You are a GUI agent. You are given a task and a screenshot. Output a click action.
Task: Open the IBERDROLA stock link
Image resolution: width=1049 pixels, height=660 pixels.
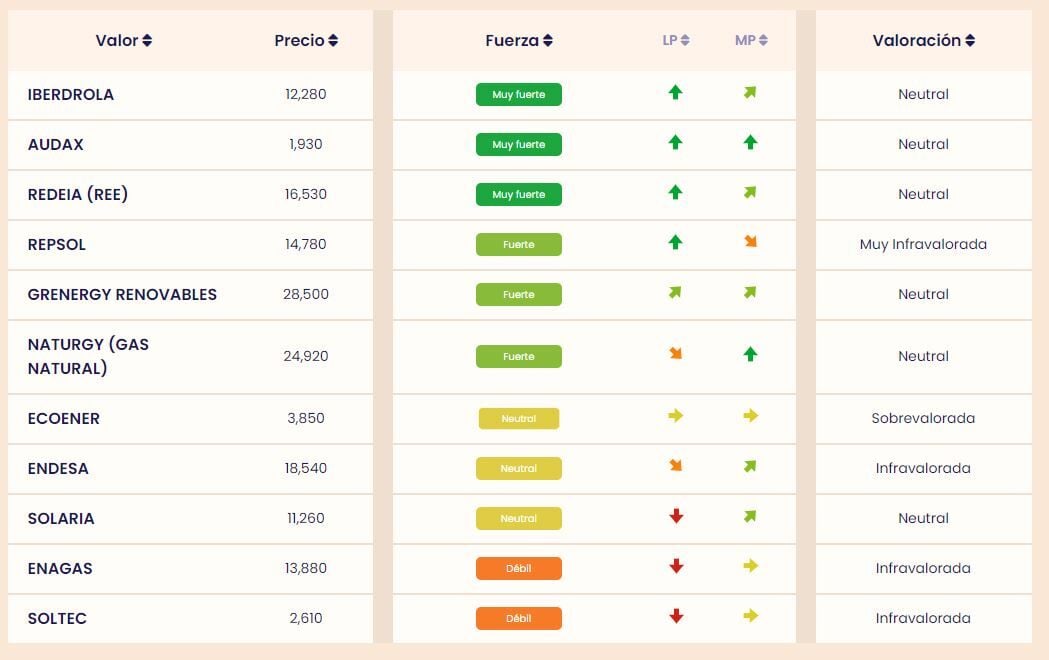(71, 95)
